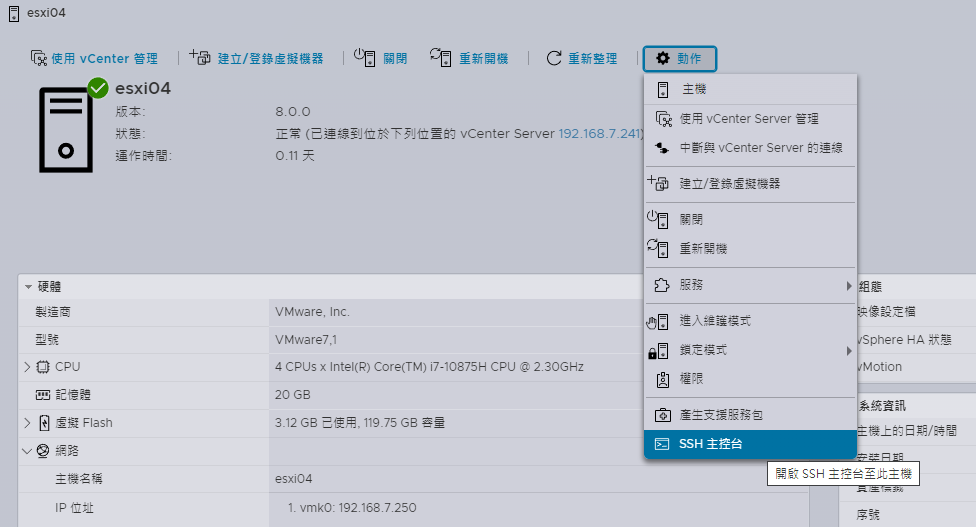The width and height of the screenshot is (976, 527).
Task: Choose 產生支援服務包 menu entry
Action: click(x=750, y=414)
